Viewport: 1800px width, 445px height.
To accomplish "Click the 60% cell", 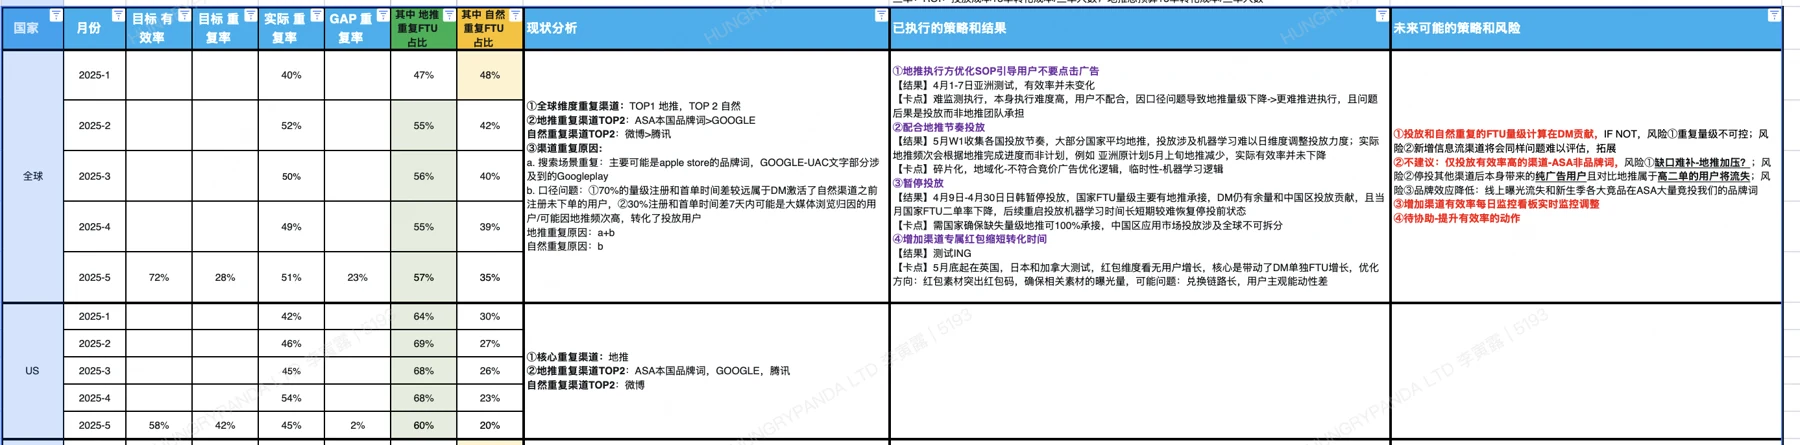I will pyautogui.click(x=424, y=425).
